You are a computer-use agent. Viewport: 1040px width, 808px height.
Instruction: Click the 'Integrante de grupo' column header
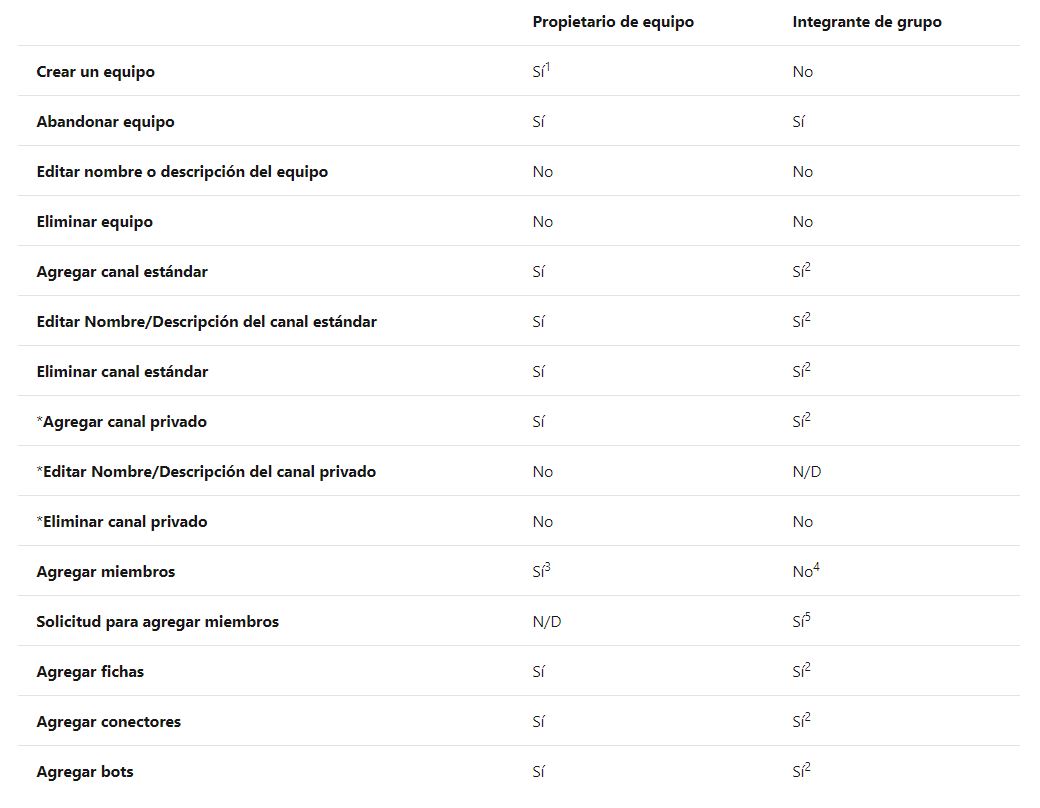coord(867,22)
